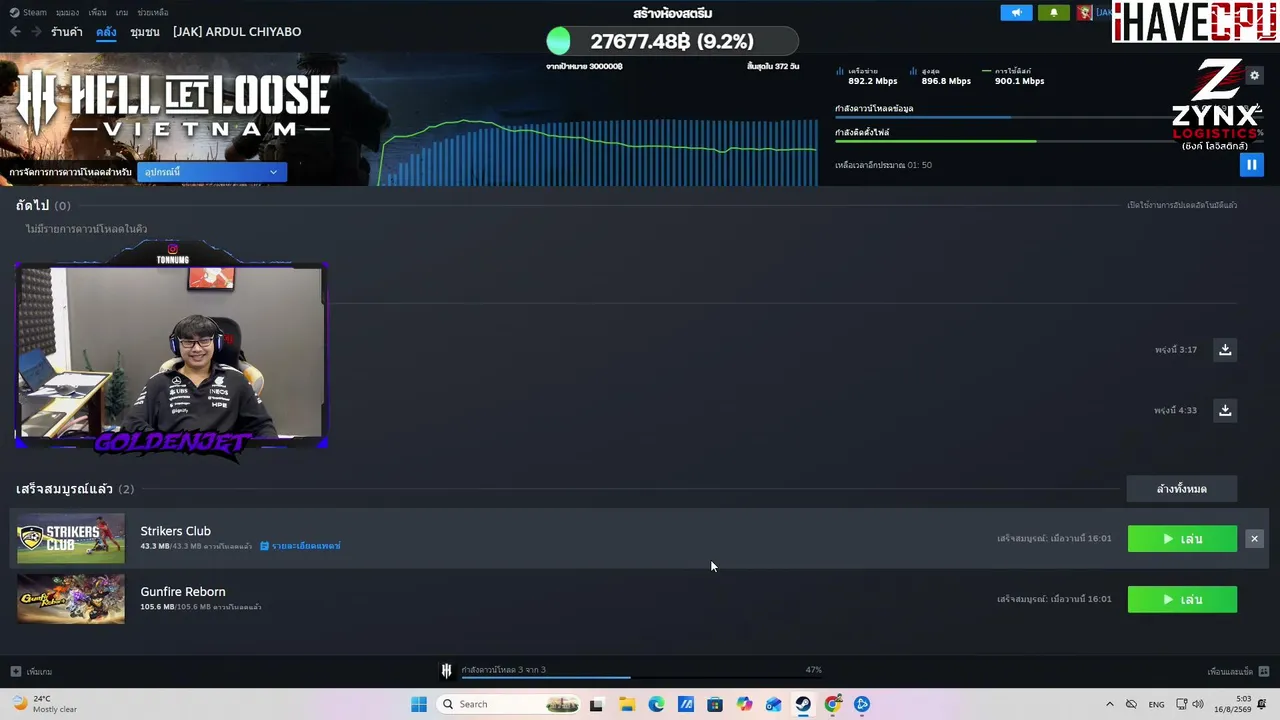
Task: Expand the download management device dropdown
Action: tap(212, 172)
